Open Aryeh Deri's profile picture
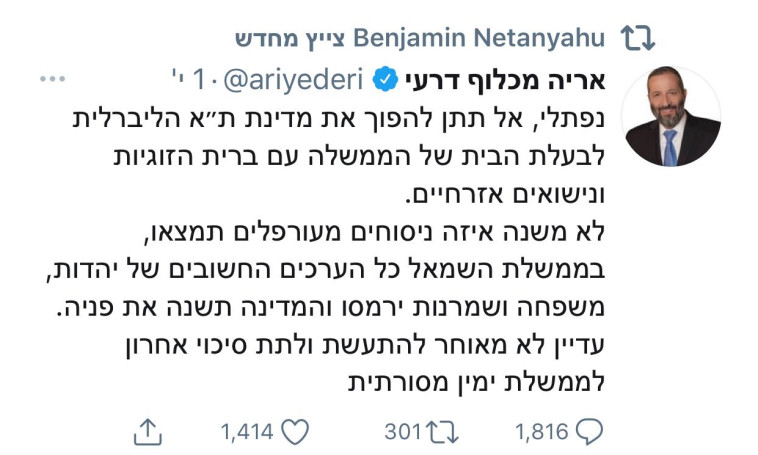Screen dimensions: 758x455 [x=670, y=117]
